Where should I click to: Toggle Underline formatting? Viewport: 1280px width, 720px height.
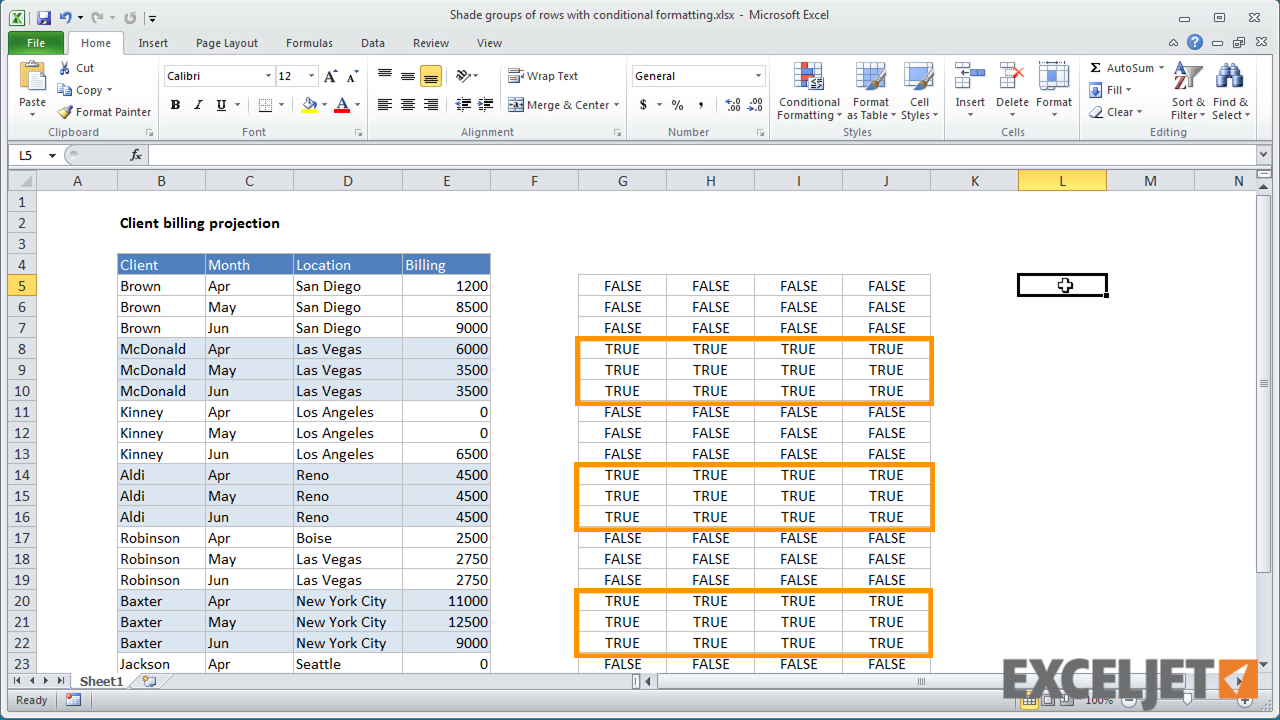[x=221, y=105]
